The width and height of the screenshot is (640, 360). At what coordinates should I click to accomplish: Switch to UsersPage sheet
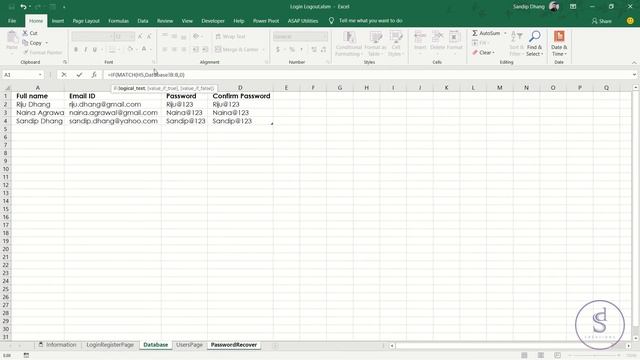[x=189, y=345]
